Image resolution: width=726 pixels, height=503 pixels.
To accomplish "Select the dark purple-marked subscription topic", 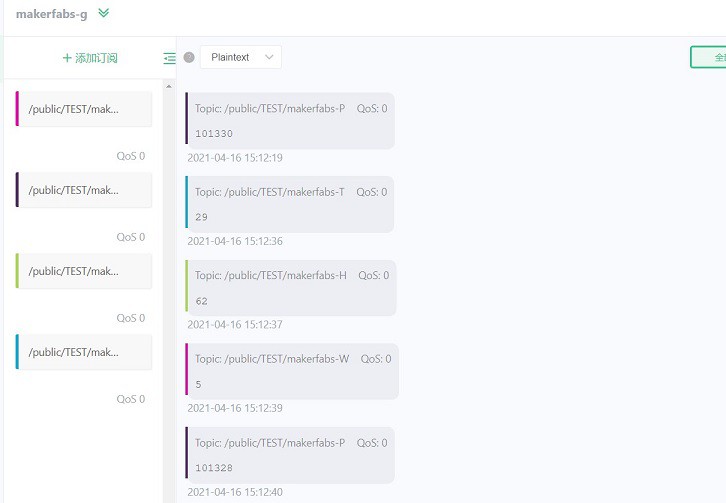I will click(x=84, y=190).
